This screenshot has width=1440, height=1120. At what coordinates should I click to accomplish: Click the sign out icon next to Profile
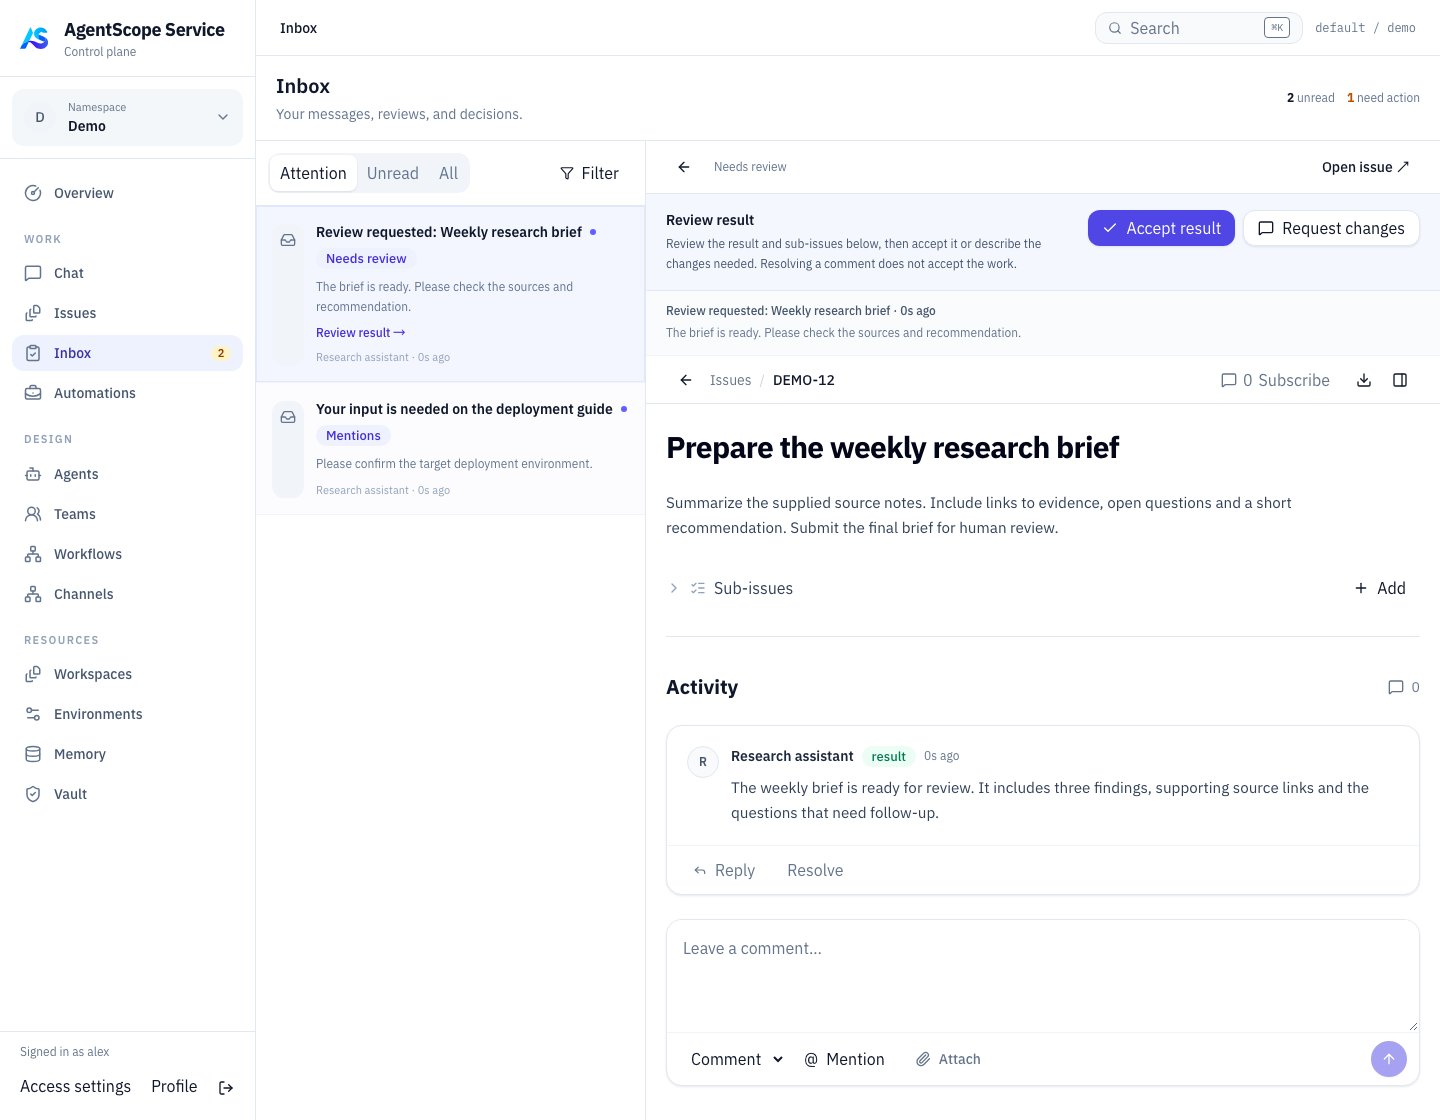[x=226, y=1088]
